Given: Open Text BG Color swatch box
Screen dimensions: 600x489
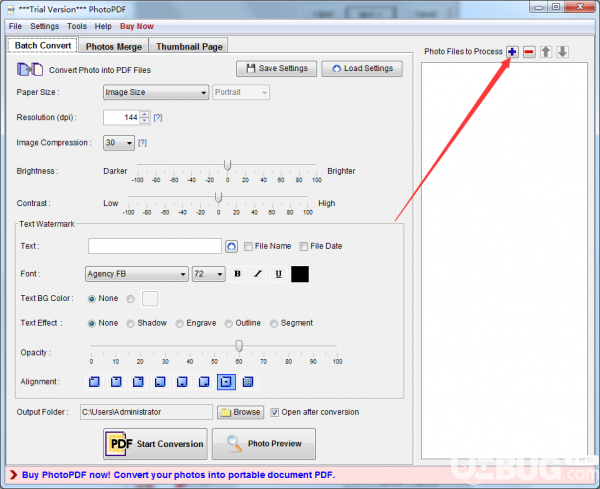Looking at the screenshot, I should pos(150,299).
